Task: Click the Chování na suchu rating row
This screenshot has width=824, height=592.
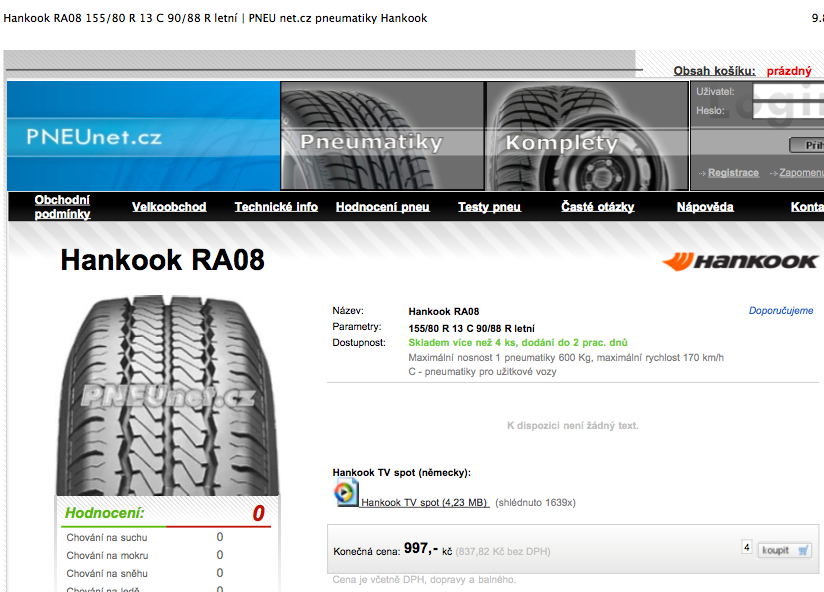Action: (x=145, y=537)
